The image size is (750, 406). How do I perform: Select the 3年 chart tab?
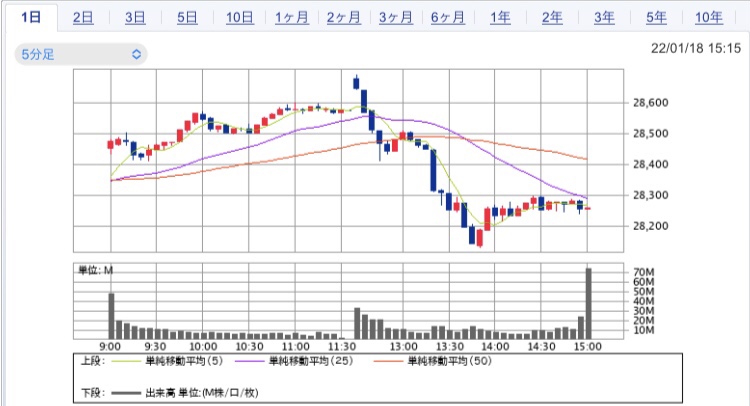[604, 18]
